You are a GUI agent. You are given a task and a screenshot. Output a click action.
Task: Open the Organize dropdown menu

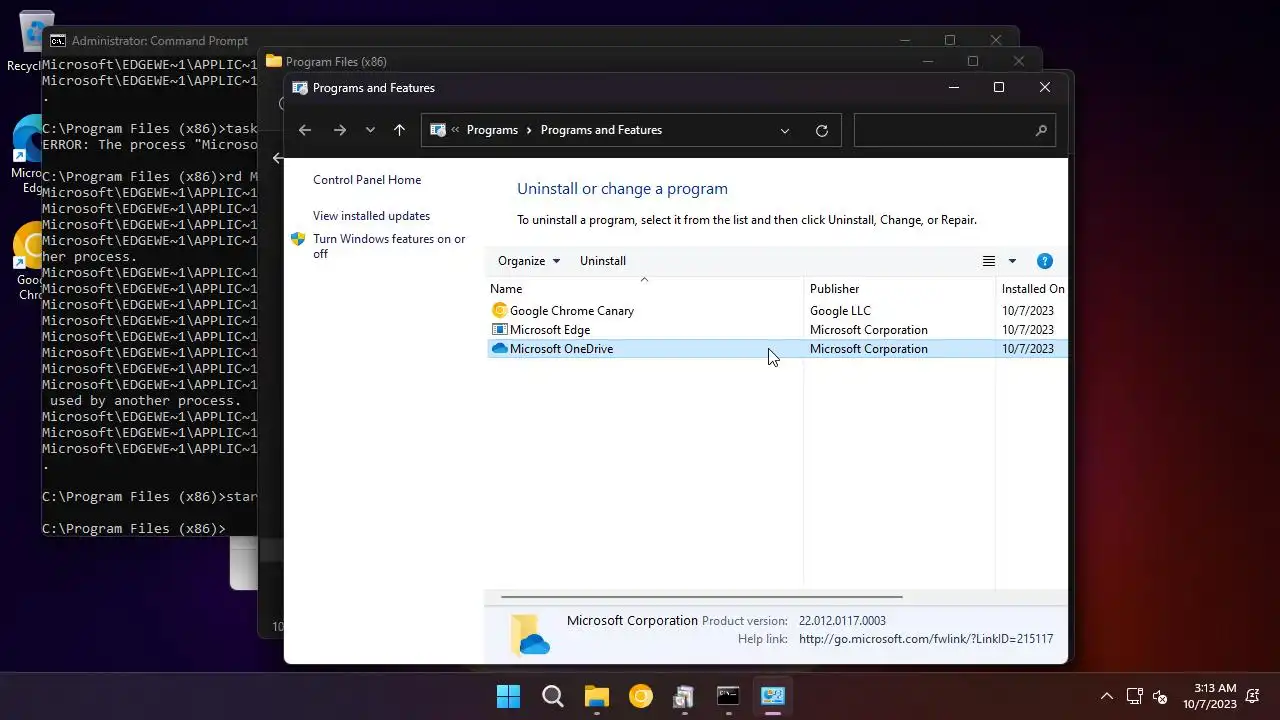529,261
